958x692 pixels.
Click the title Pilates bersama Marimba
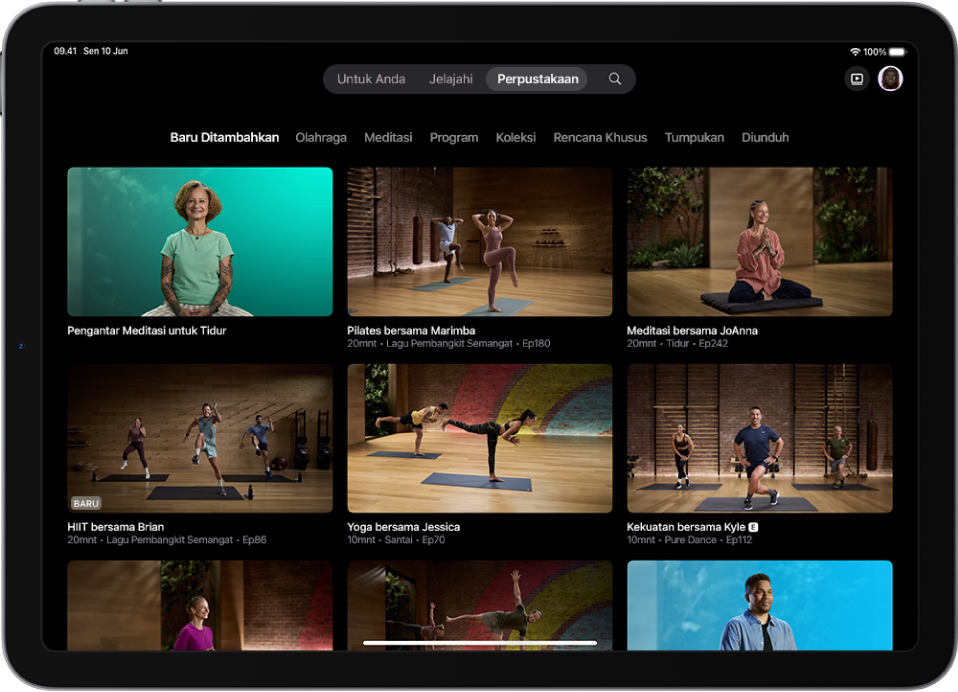[x=411, y=330]
